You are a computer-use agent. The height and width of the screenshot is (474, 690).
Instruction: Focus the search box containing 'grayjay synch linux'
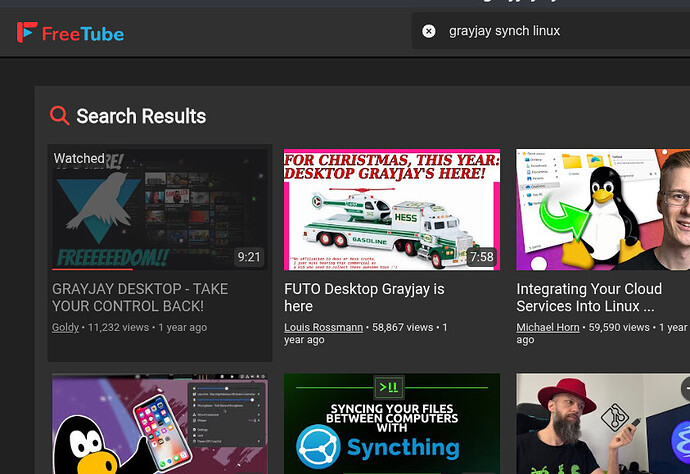(x=550, y=31)
